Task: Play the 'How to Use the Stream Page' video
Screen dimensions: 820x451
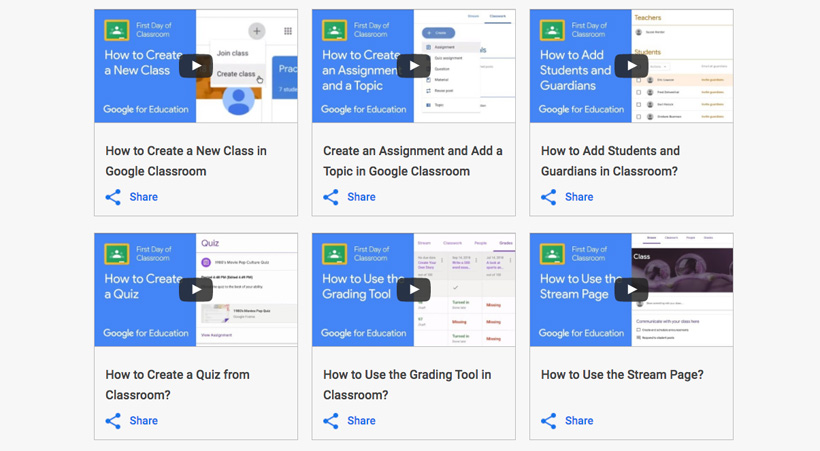Action: [x=631, y=290]
